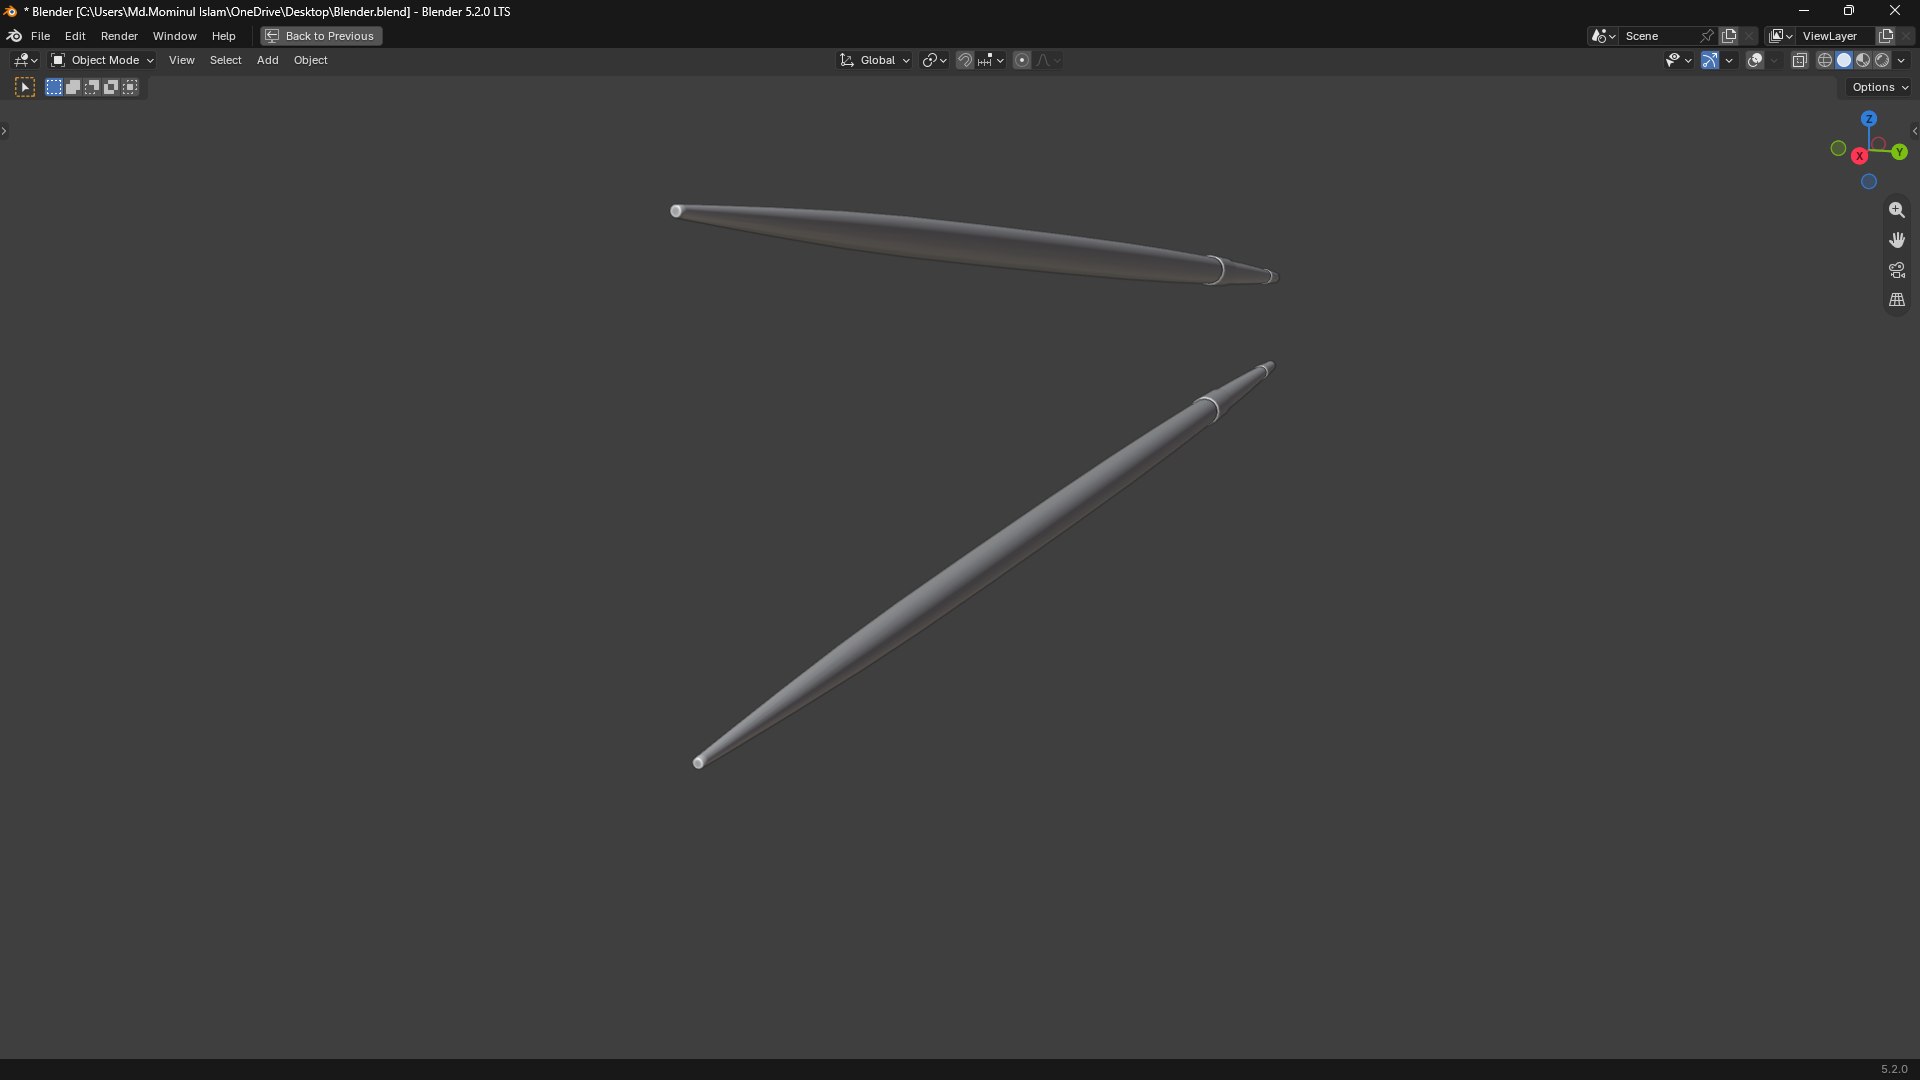Open snapping options dropdown
This screenshot has height=1080, width=1920.
(992, 61)
